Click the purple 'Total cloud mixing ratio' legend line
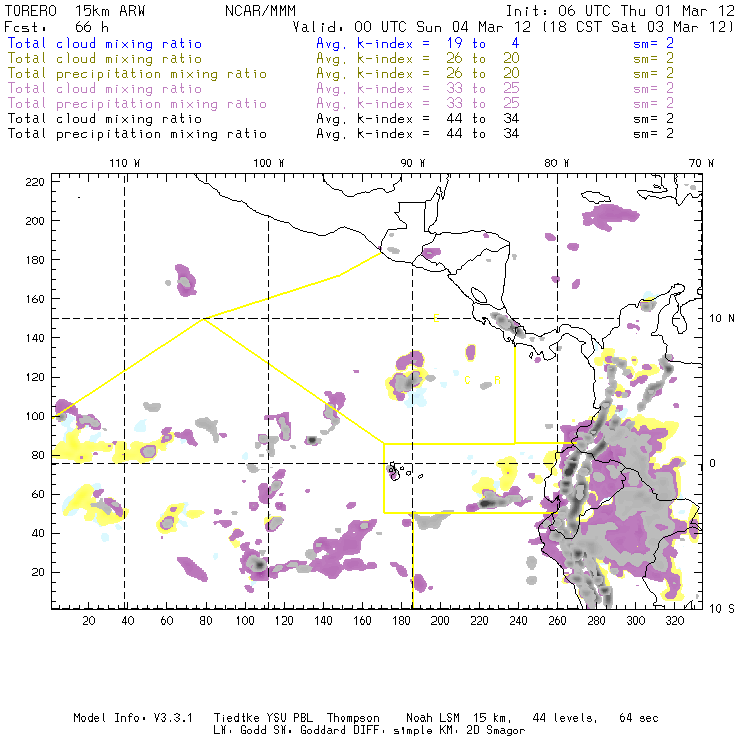 (x=105, y=89)
